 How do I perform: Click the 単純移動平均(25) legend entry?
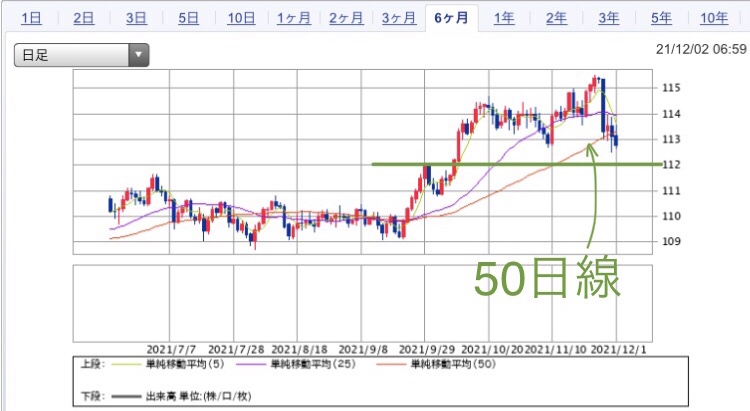[296, 364]
